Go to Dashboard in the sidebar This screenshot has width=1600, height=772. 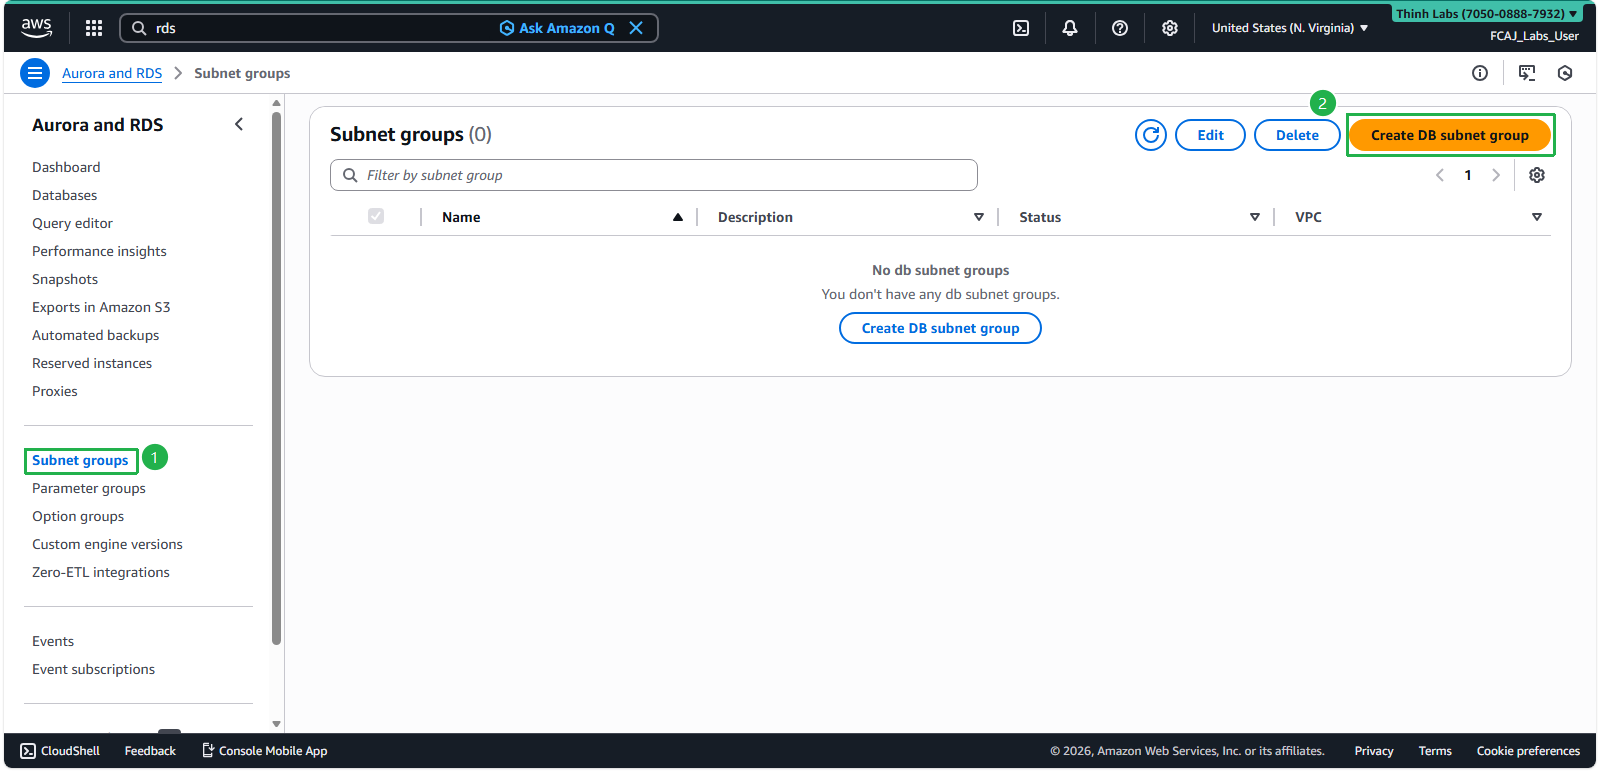[x=66, y=167]
